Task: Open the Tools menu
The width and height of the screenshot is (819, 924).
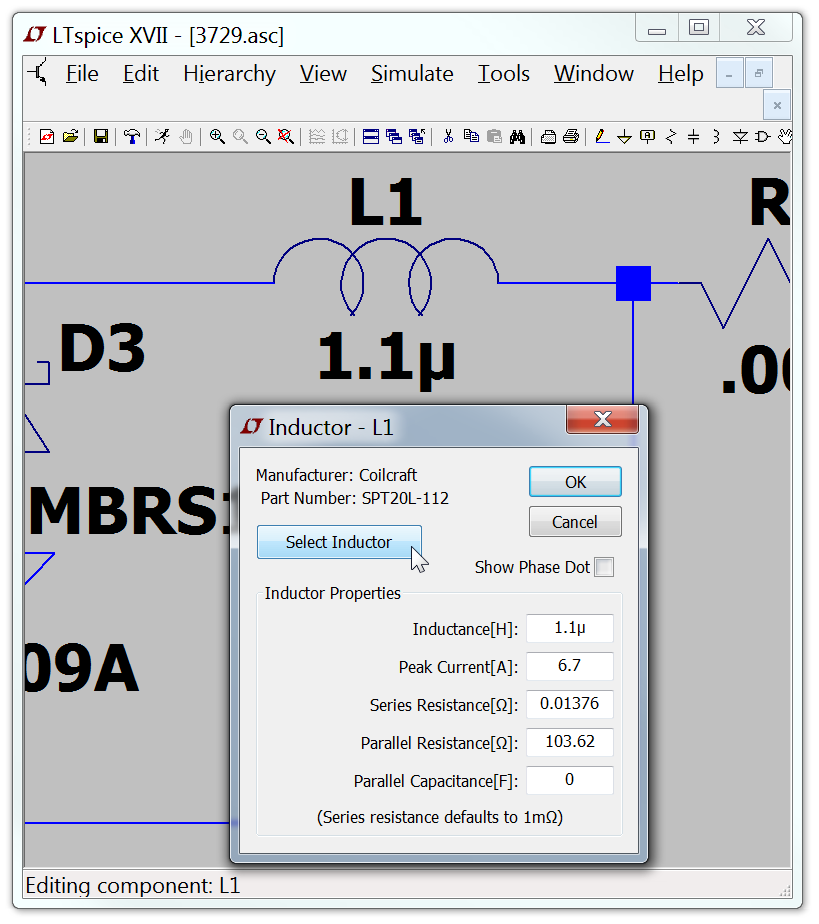Action: [503, 74]
